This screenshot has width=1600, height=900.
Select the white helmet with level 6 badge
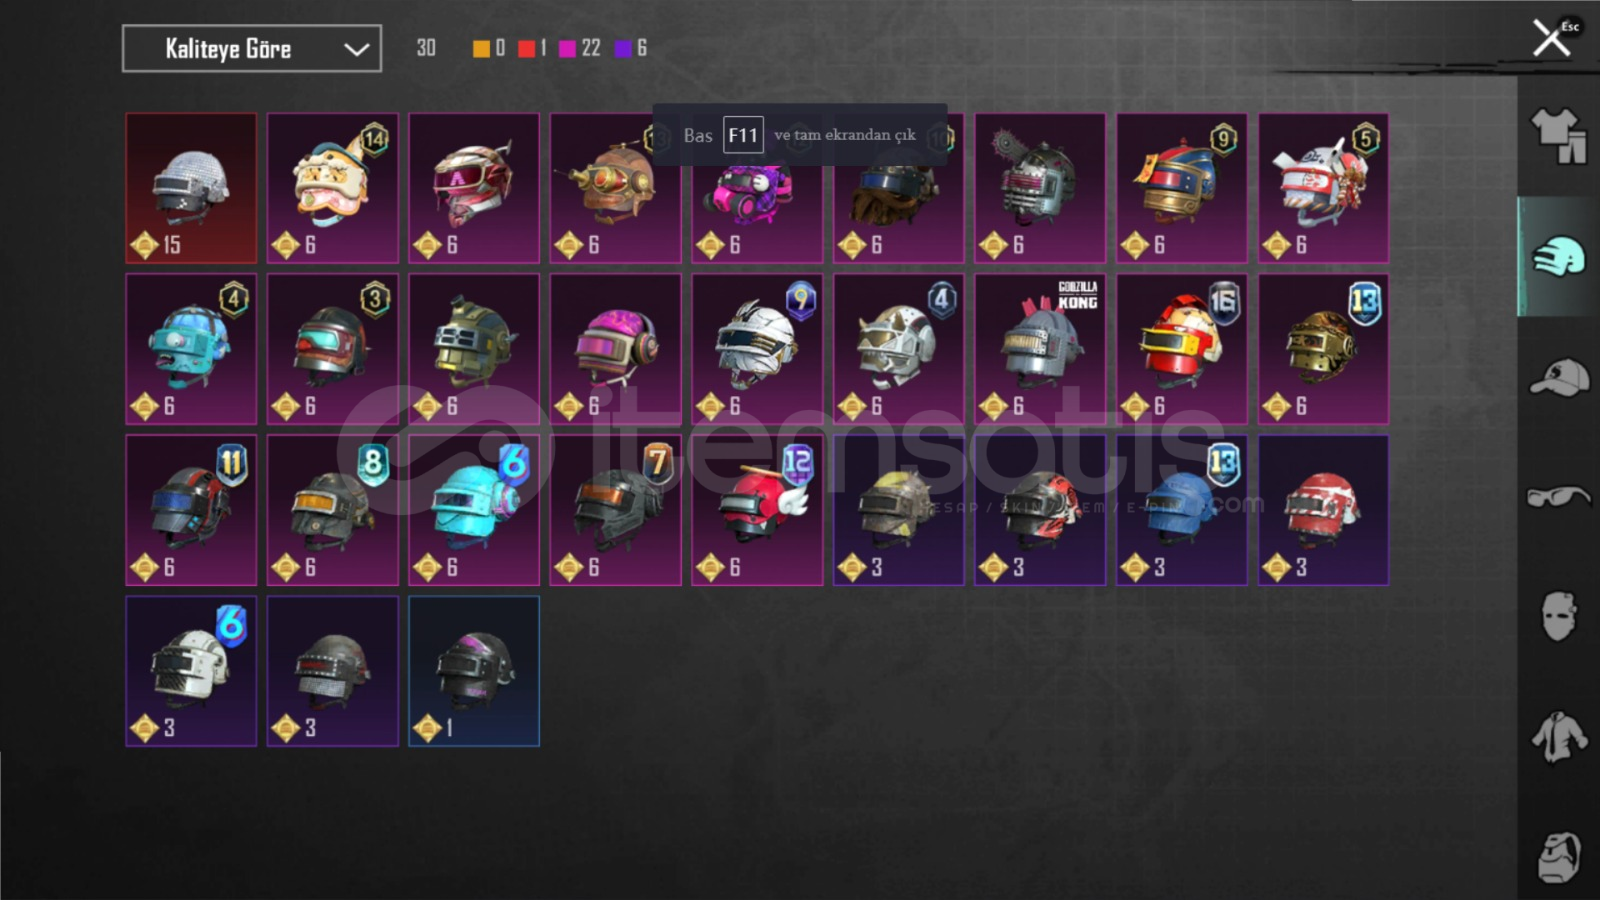click(x=191, y=671)
